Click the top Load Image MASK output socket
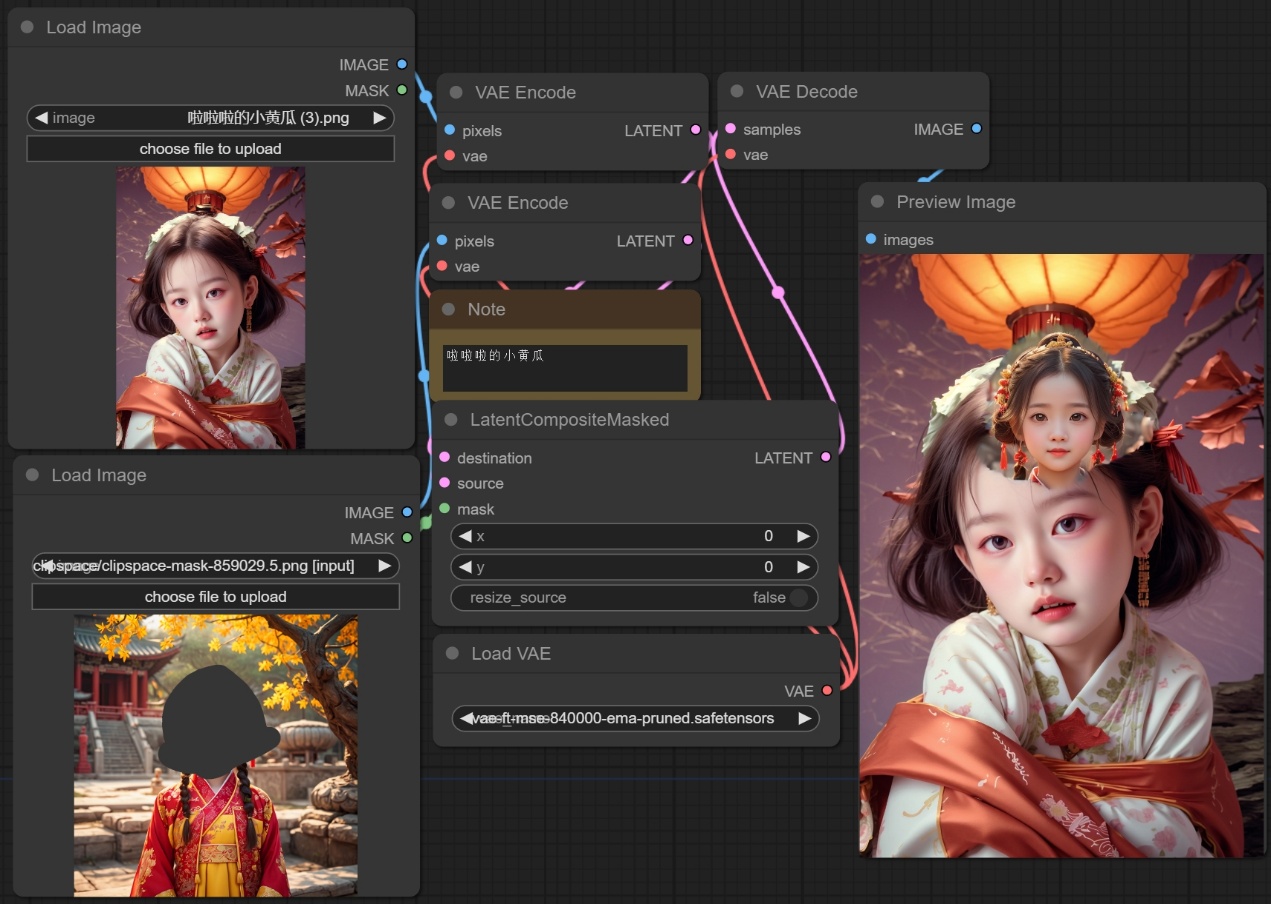 click(x=402, y=90)
